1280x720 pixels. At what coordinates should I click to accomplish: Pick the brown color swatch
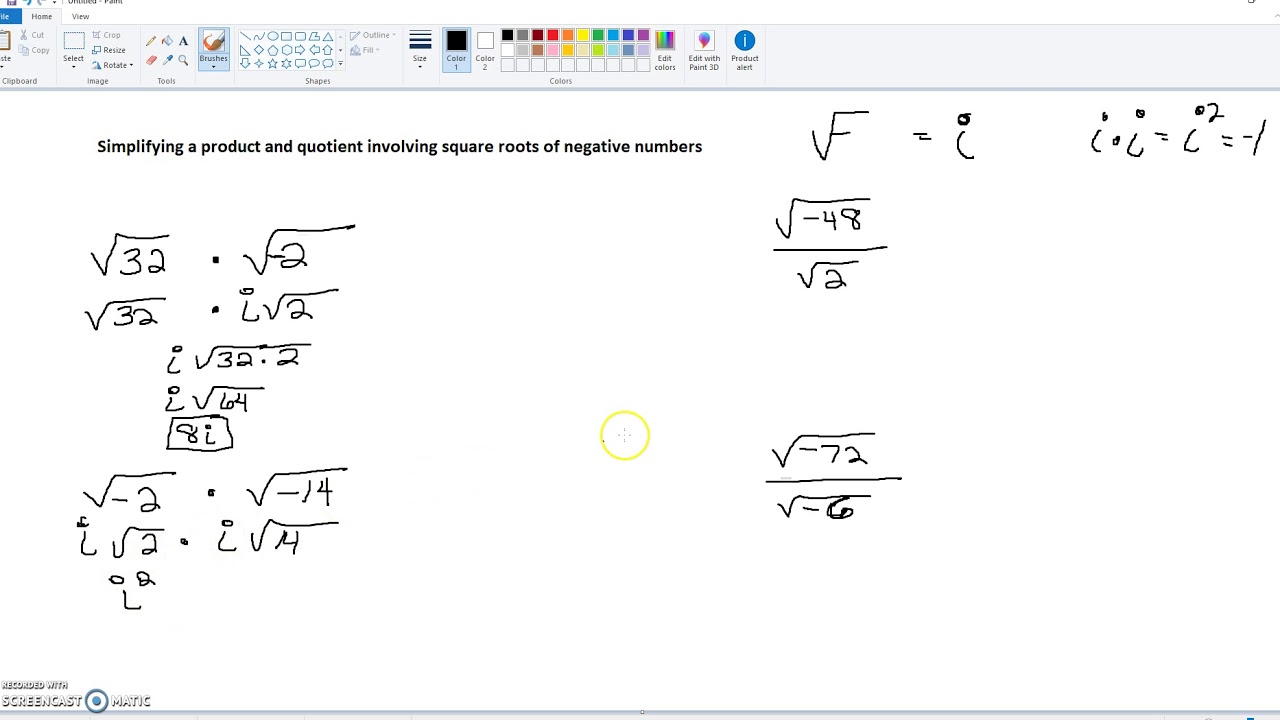coord(538,50)
